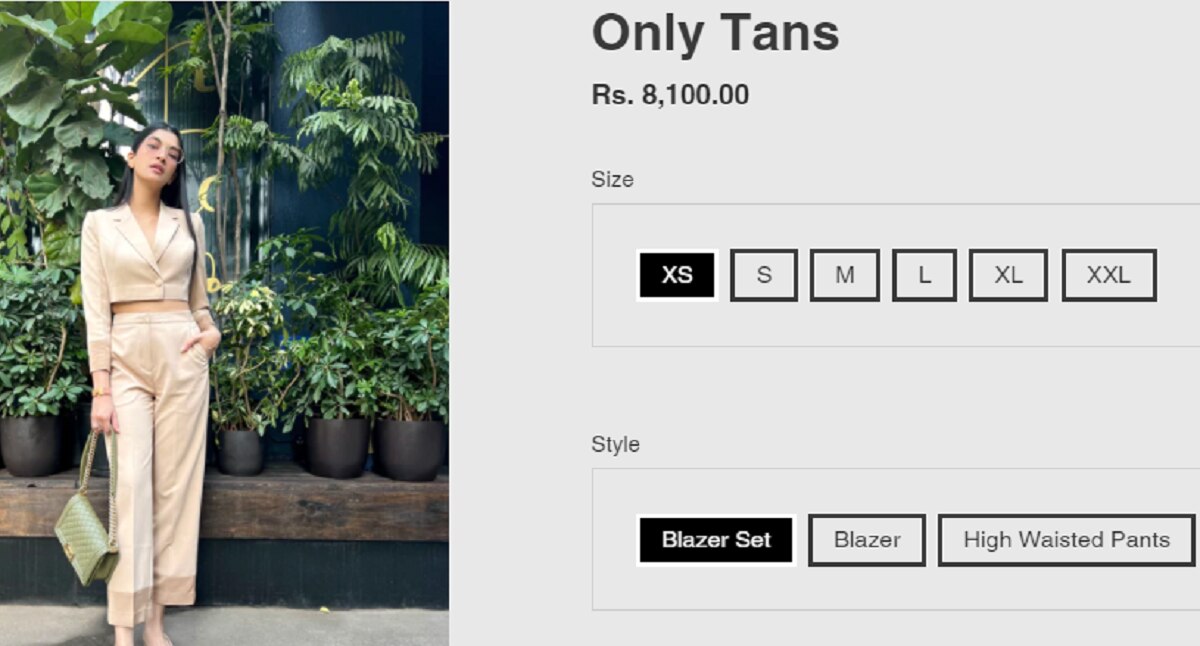Screen dimensions: 1200x646
Task: Click the cropped blazer in the photo
Action: (x=140, y=260)
